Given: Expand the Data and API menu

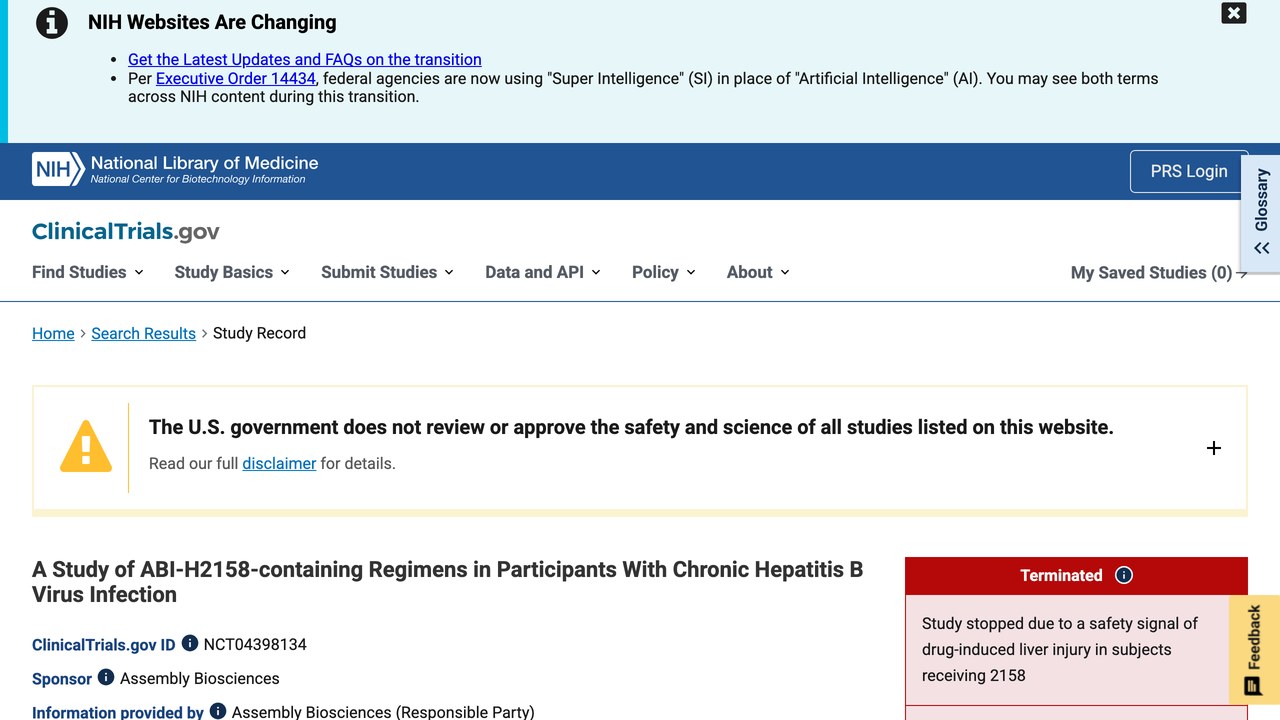Looking at the screenshot, I should pyautogui.click(x=543, y=272).
